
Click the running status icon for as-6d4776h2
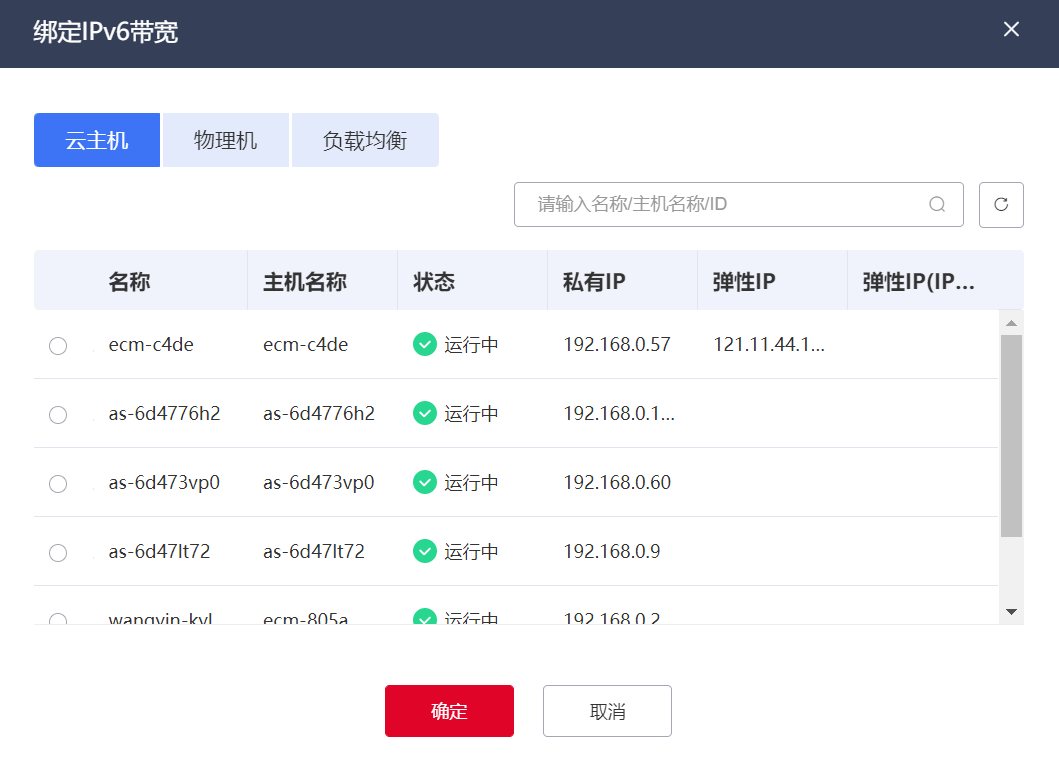click(424, 413)
